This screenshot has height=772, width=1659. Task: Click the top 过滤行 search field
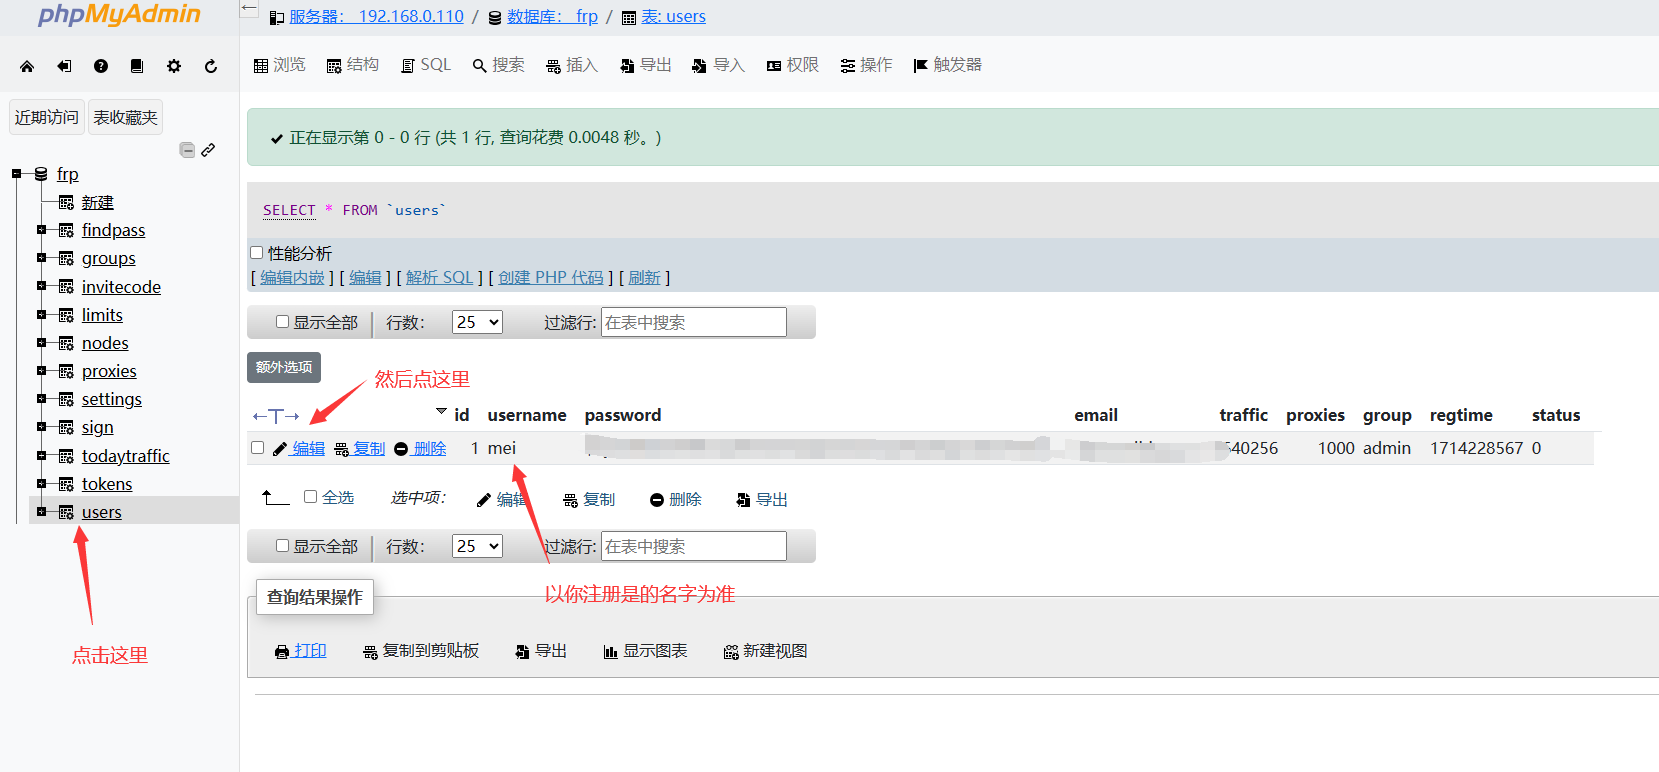[x=693, y=322]
